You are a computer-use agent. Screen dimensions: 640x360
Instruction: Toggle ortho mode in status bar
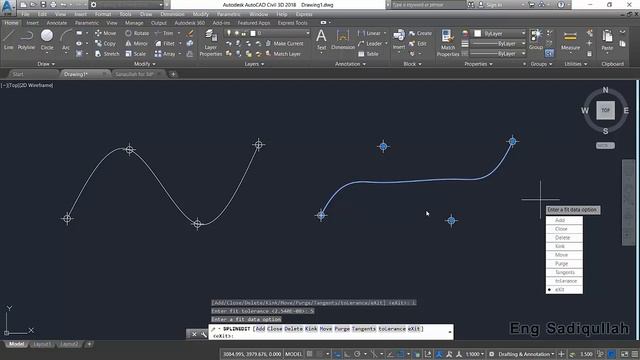pos(347,354)
